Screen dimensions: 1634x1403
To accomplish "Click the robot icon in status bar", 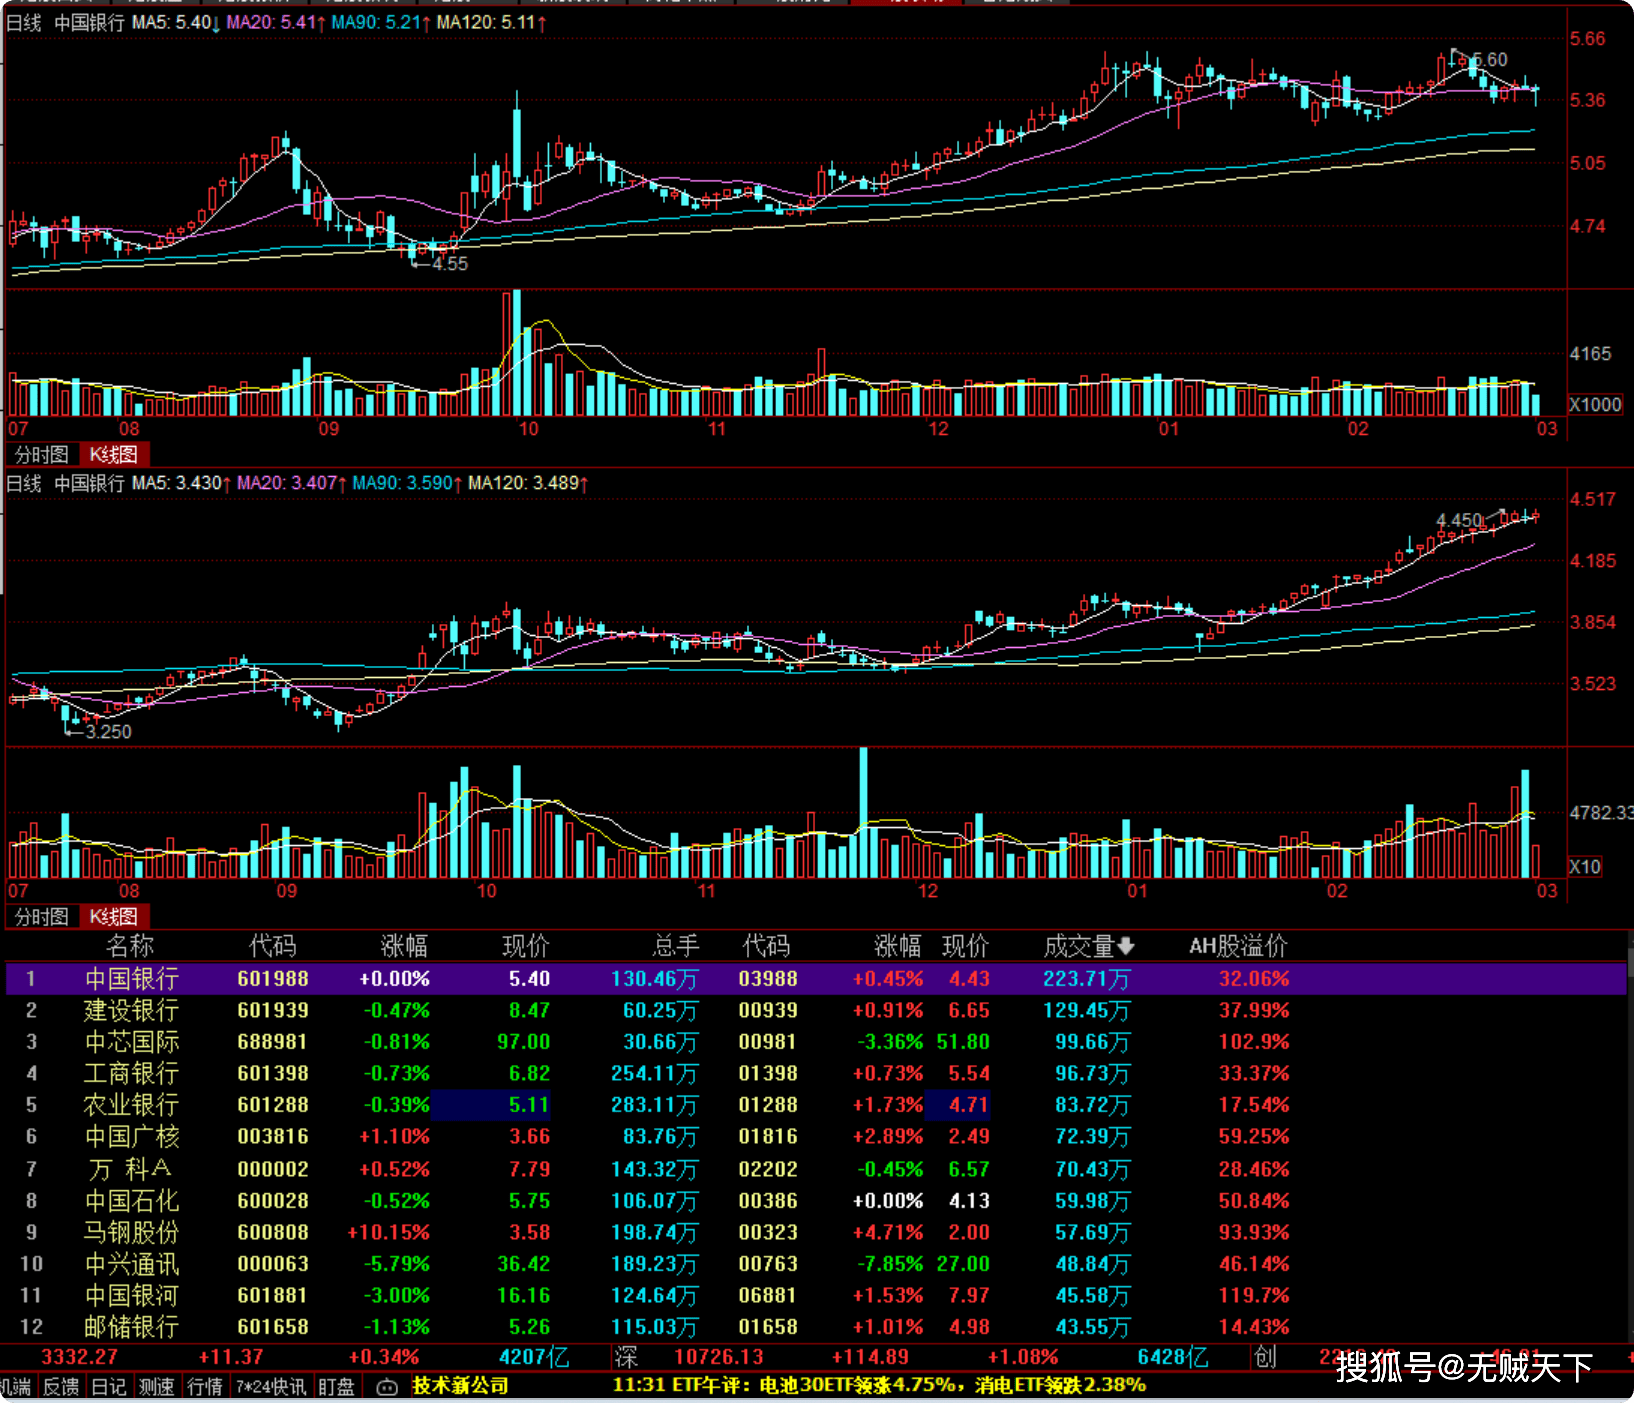I will [x=387, y=1387].
